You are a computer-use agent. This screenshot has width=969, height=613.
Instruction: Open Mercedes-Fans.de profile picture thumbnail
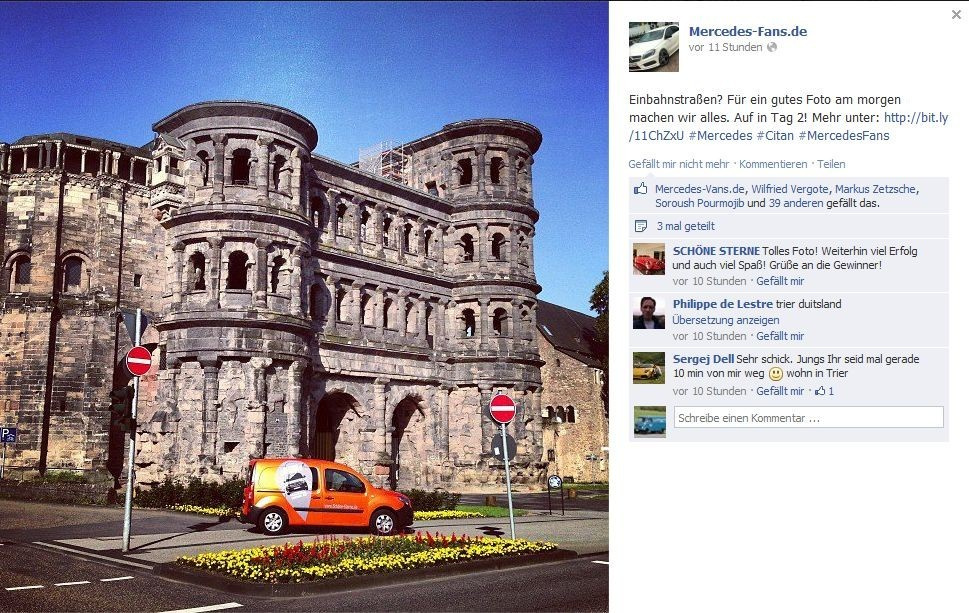coord(653,47)
